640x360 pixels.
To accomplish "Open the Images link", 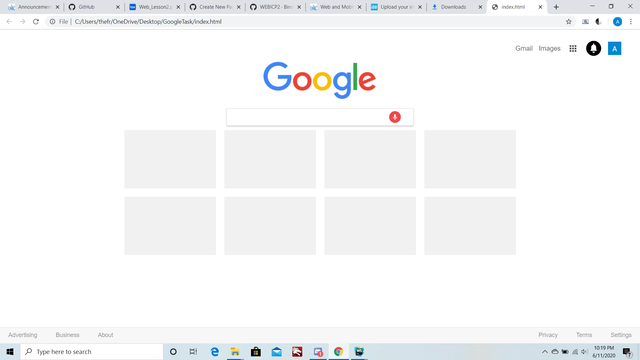I will [549, 49].
